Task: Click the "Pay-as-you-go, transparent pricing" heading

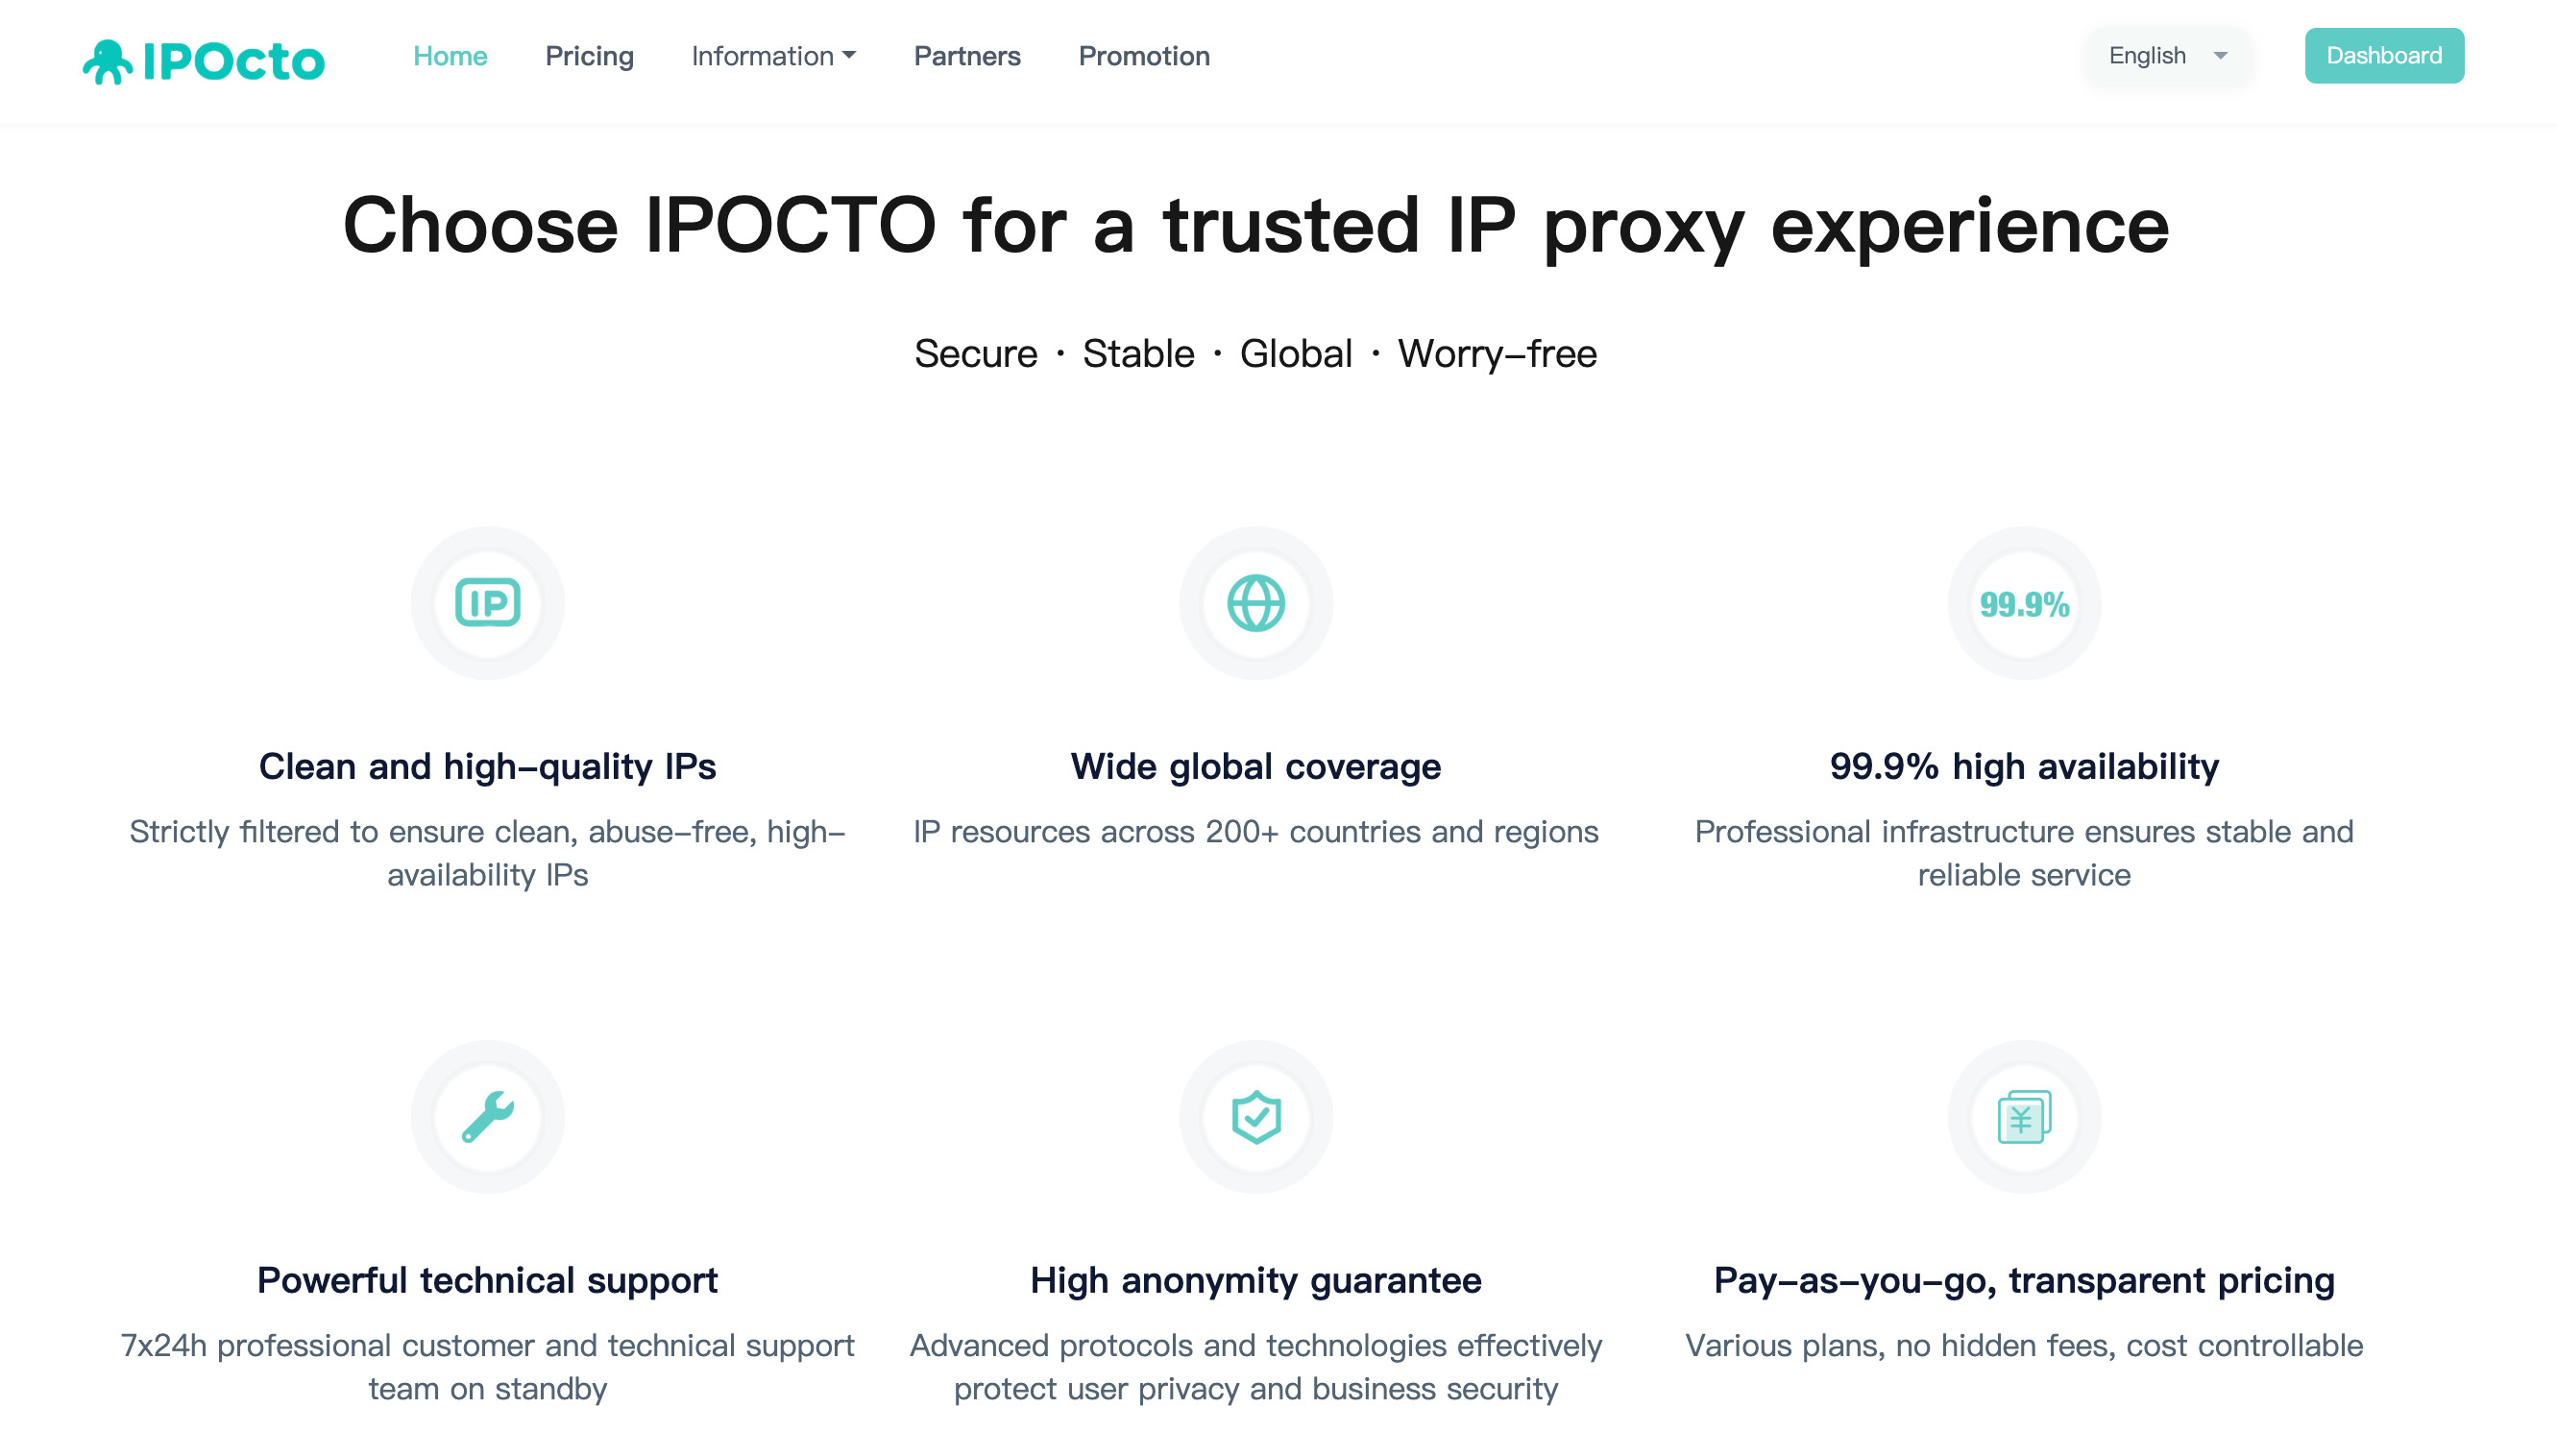Action: click(2023, 1280)
